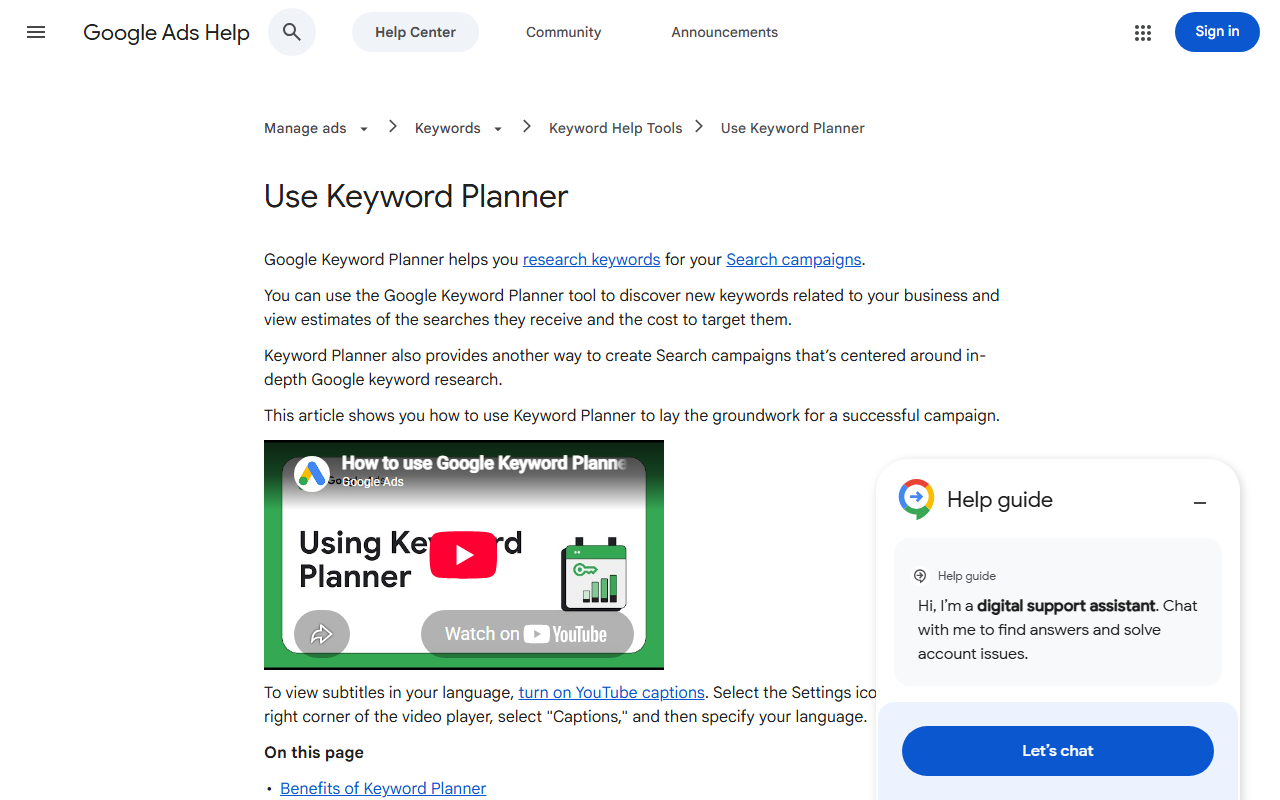
Task: Minimize the Help guide panel
Action: (1200, 502)
